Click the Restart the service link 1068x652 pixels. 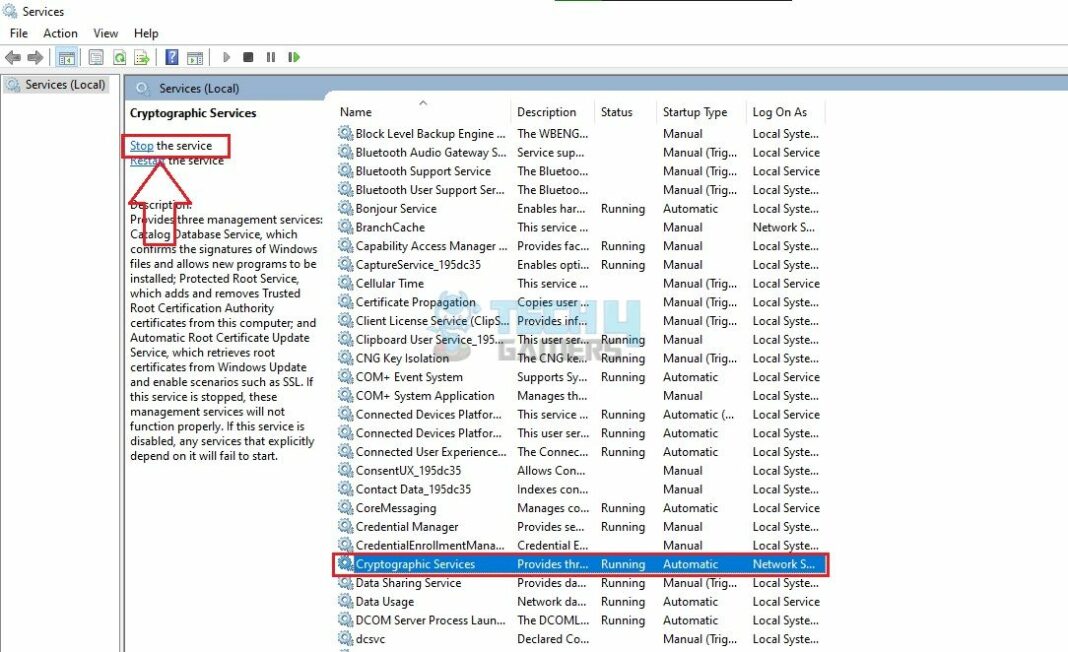tap(148, 160)
